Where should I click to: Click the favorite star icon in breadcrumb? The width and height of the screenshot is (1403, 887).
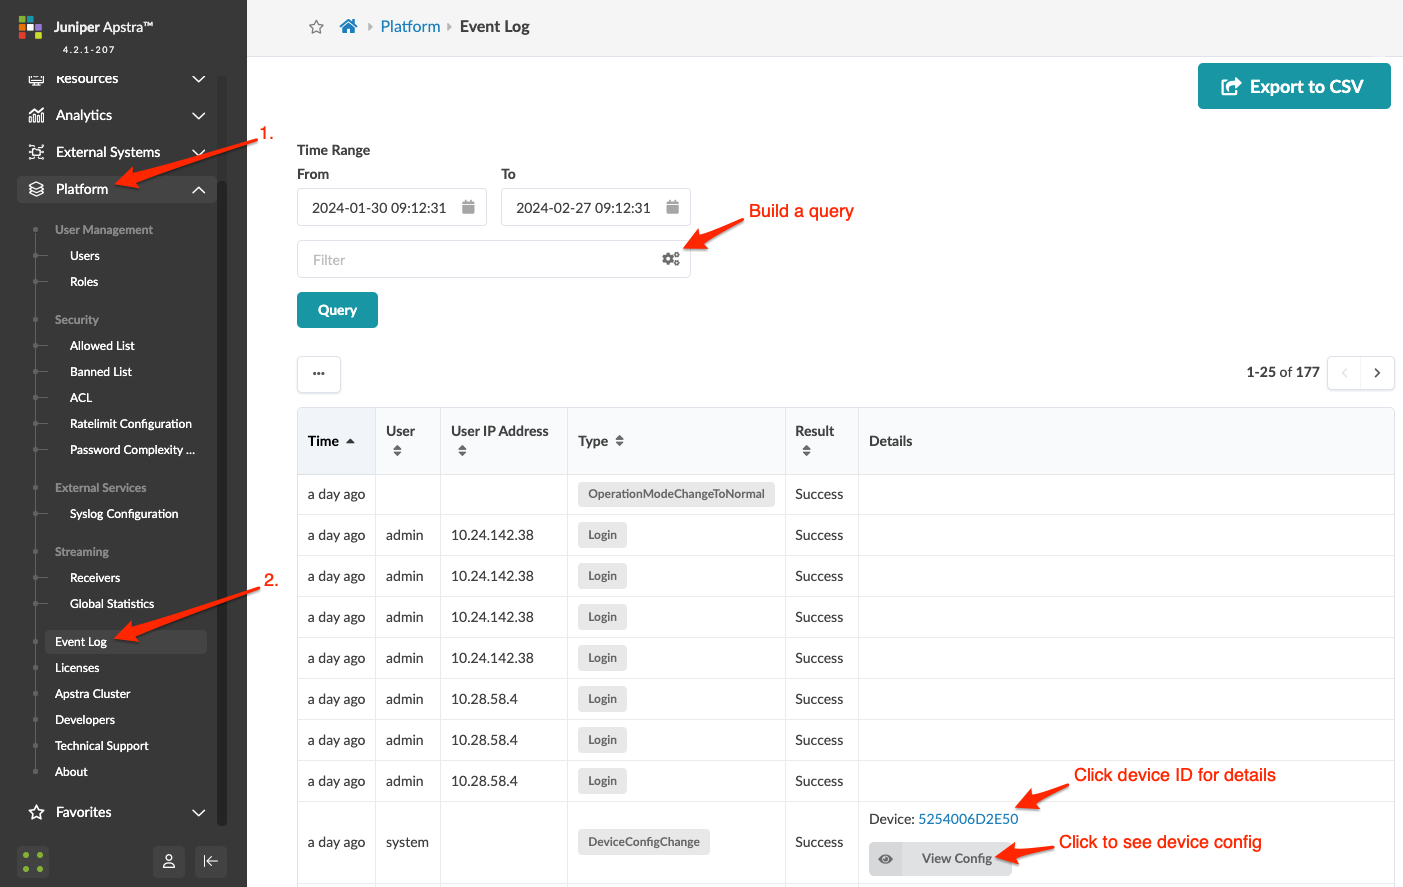tap(316, 27)
